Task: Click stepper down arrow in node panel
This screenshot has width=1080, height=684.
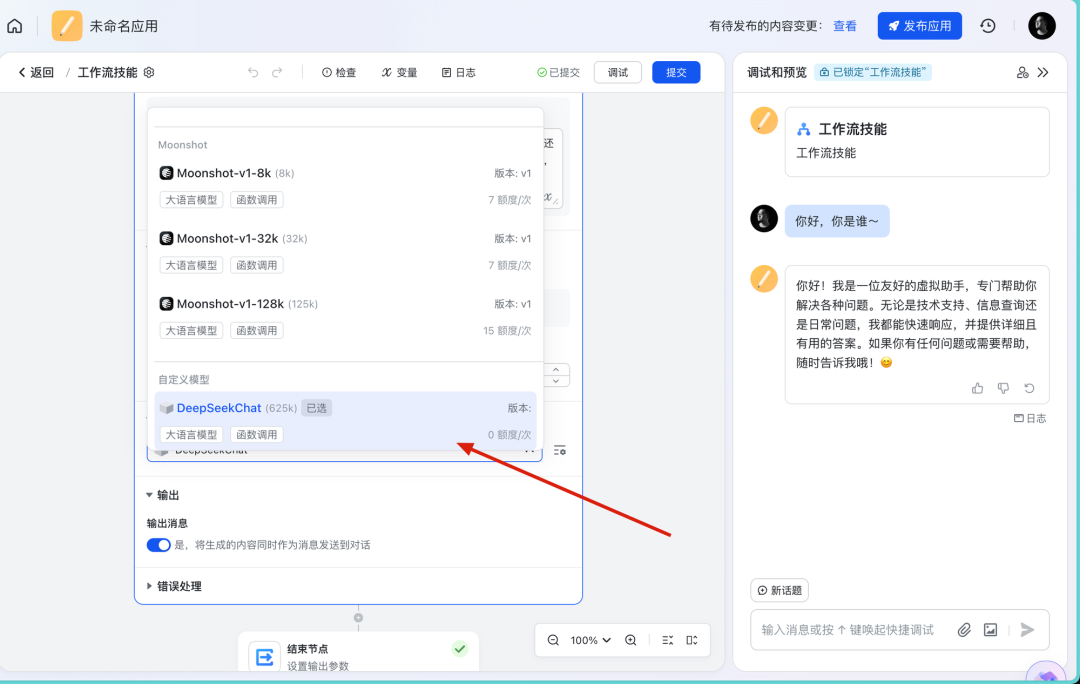Action: pyautogui.click(x=556, y=381)
